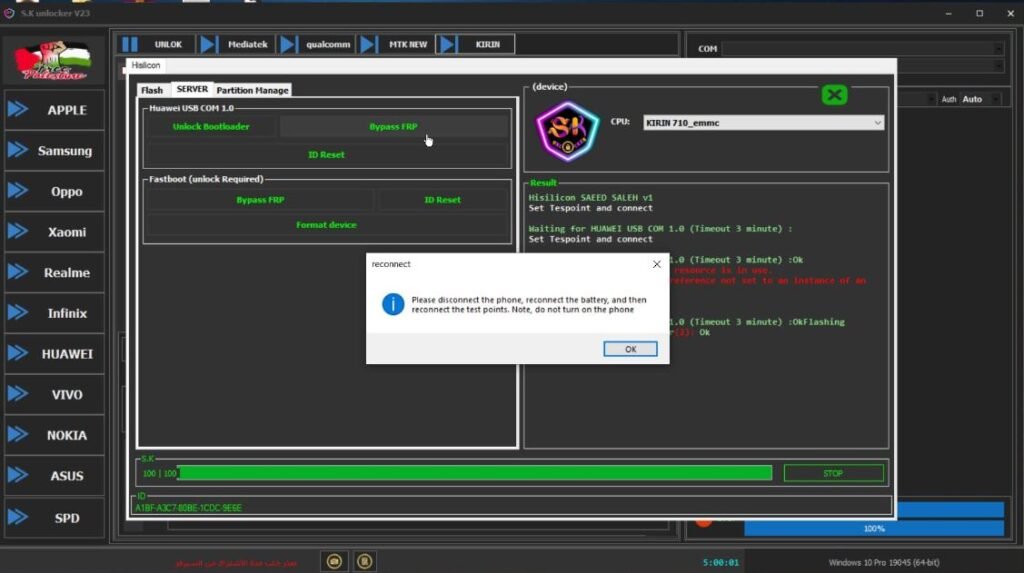Click the green progress bar

coord(475,473)
